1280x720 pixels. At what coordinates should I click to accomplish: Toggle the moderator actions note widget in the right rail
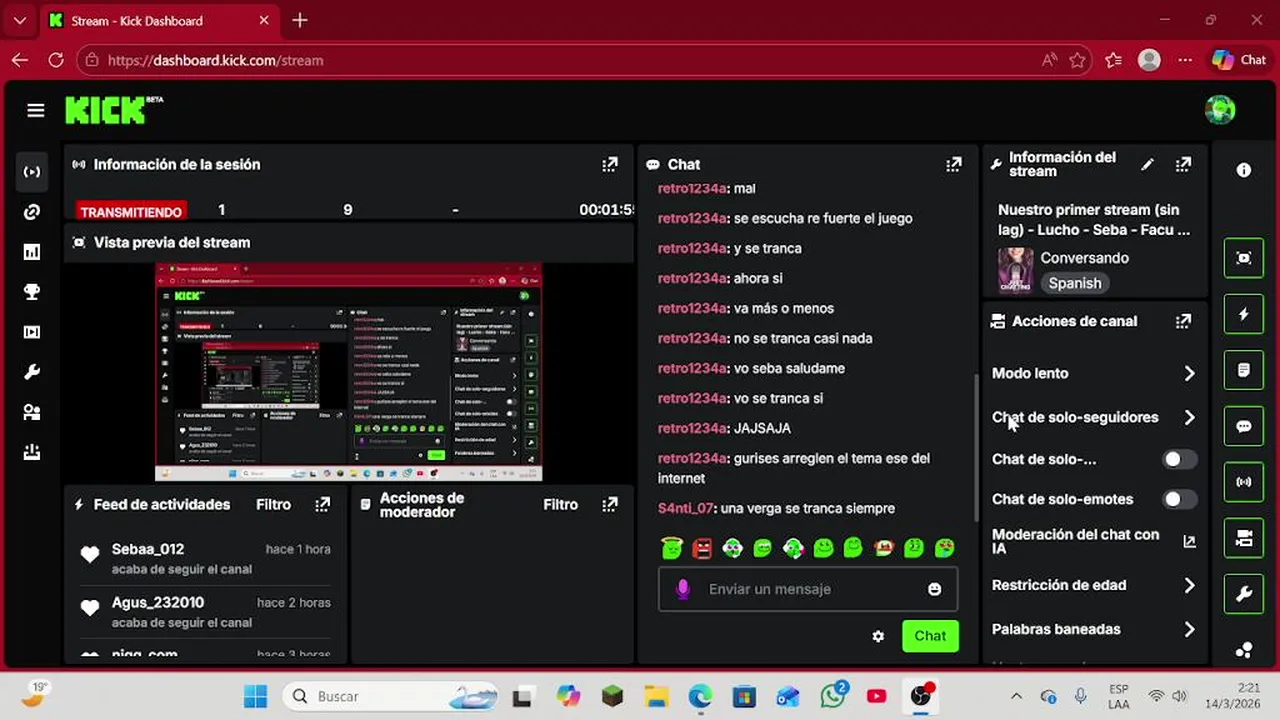(1244, 370)
